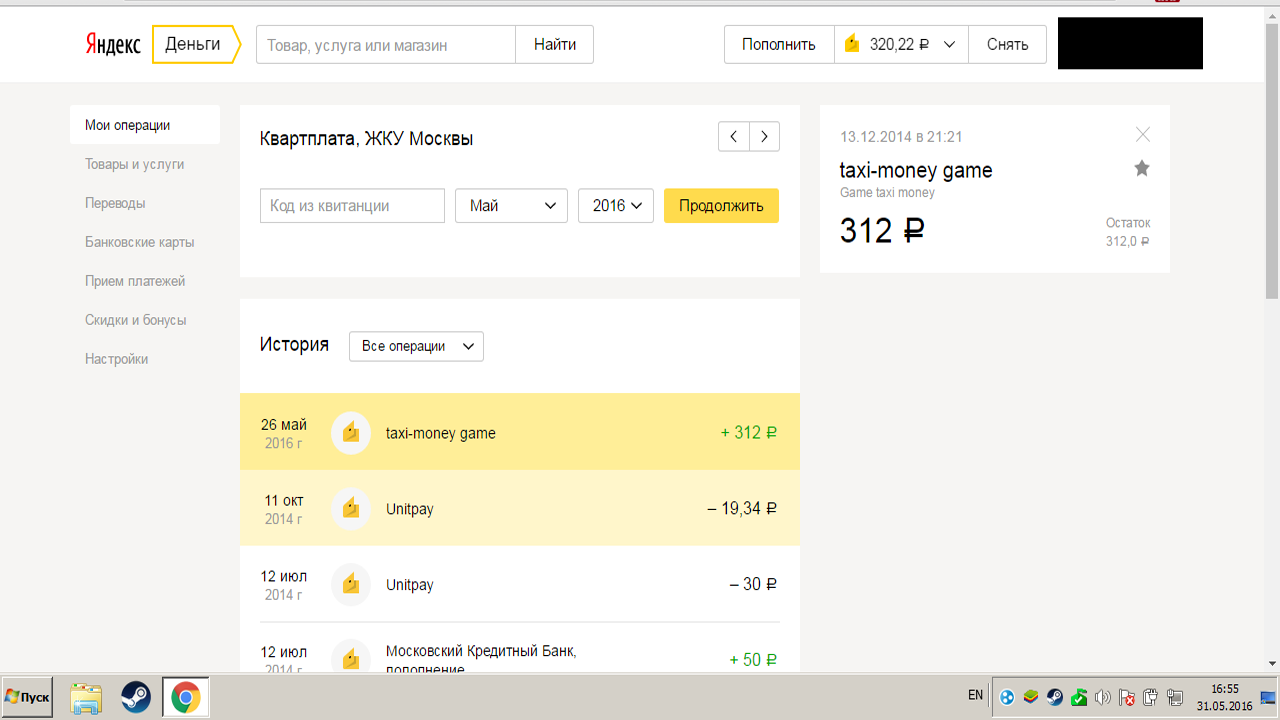Select the Unitpay operation for 30 ₽
This screenshot has height=720, width=1280.
coord(520,585)
